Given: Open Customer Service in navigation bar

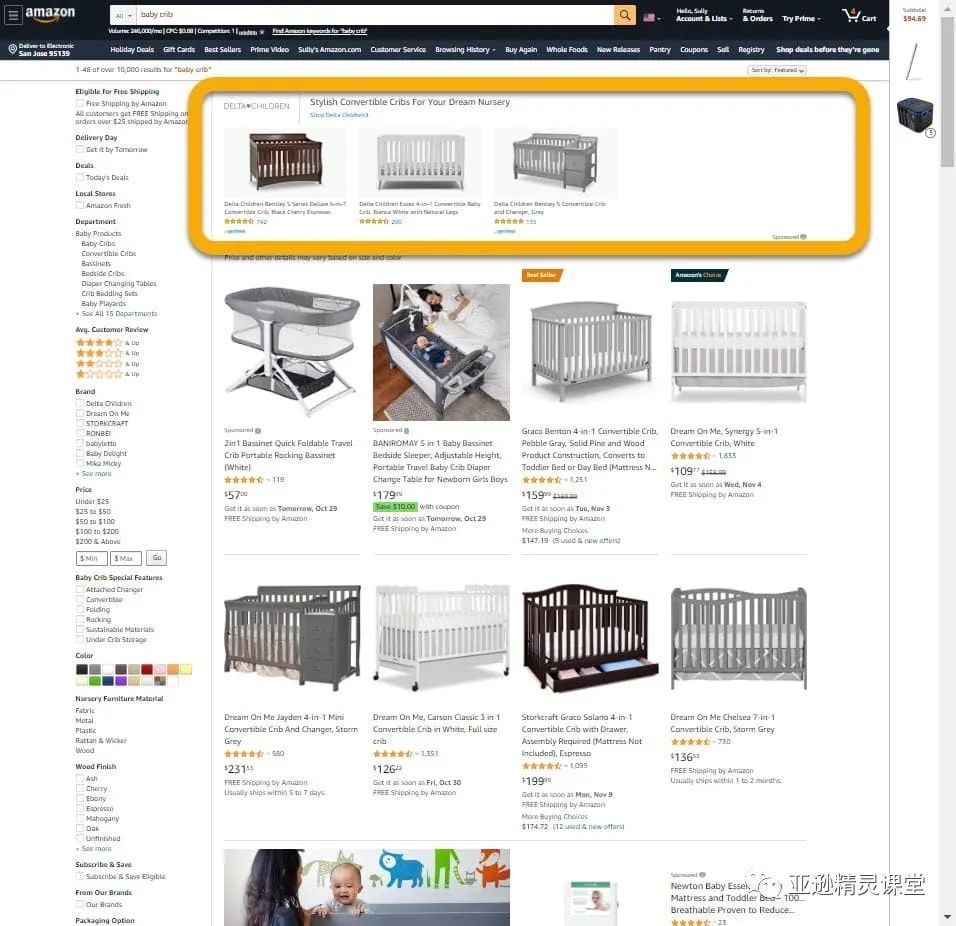Looking at the screenshot, I should tap(398, 49).
